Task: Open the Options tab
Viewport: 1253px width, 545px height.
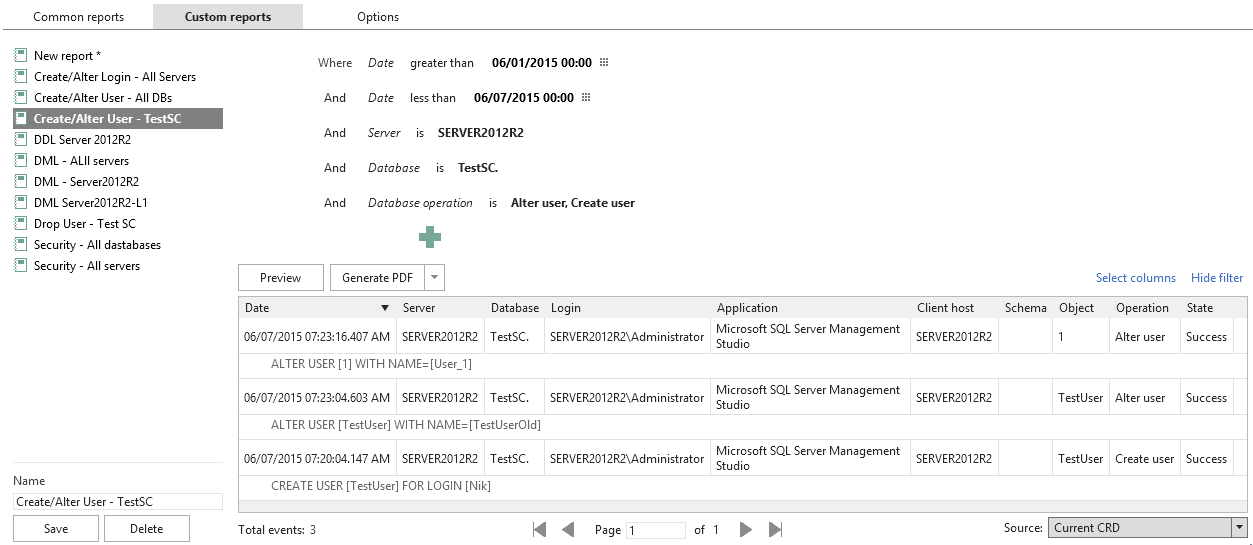Action: (x=378, y=17)
